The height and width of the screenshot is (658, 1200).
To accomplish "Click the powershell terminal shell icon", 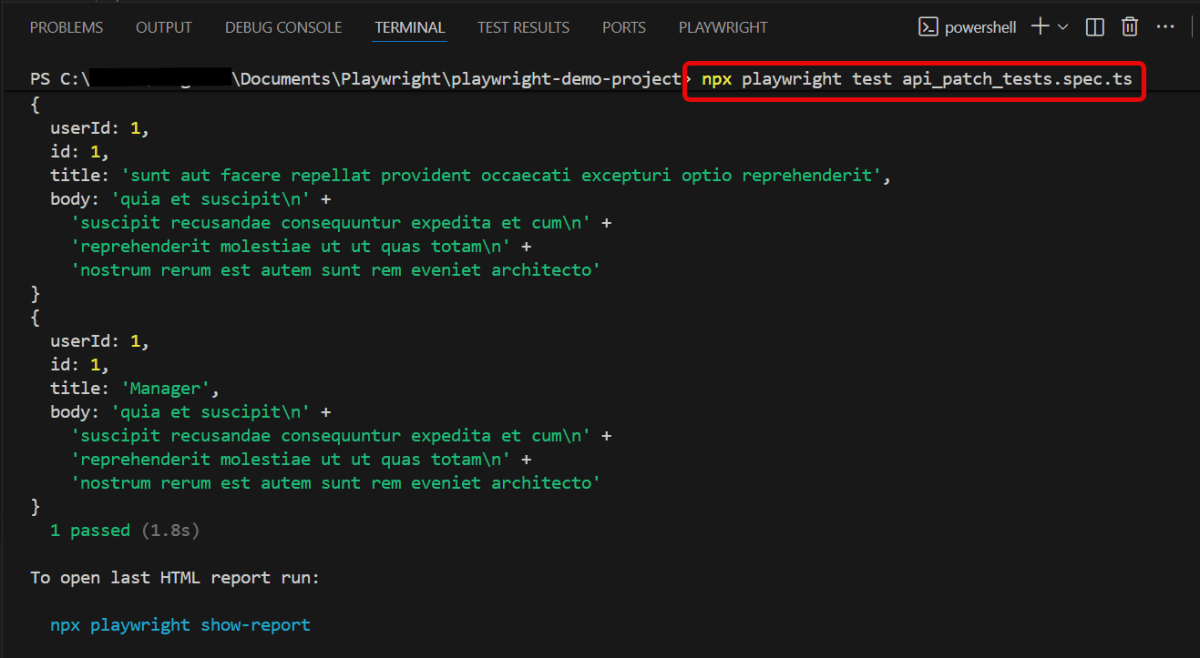I will click(x=929, y=27).
